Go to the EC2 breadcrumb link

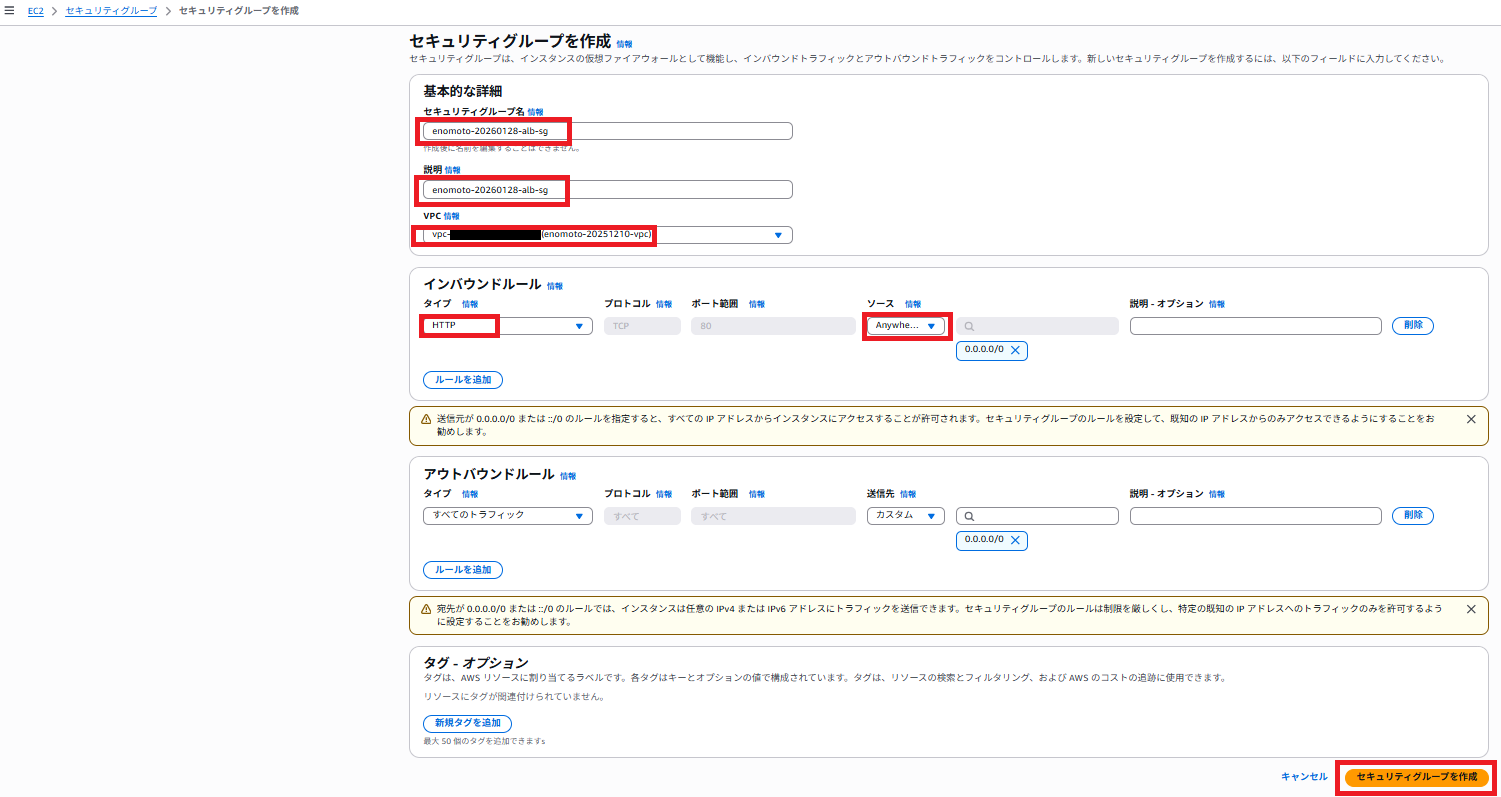point(36,10)
